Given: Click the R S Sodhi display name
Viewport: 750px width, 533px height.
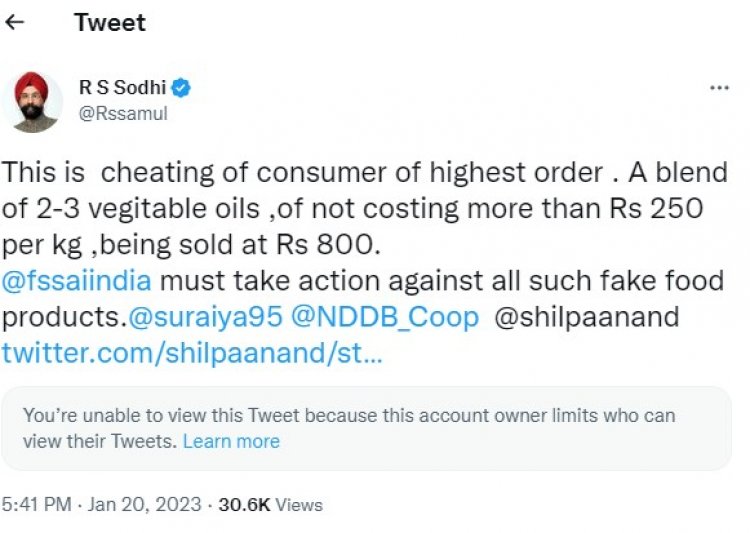Looking at the screenshot, I should [121, 88].
